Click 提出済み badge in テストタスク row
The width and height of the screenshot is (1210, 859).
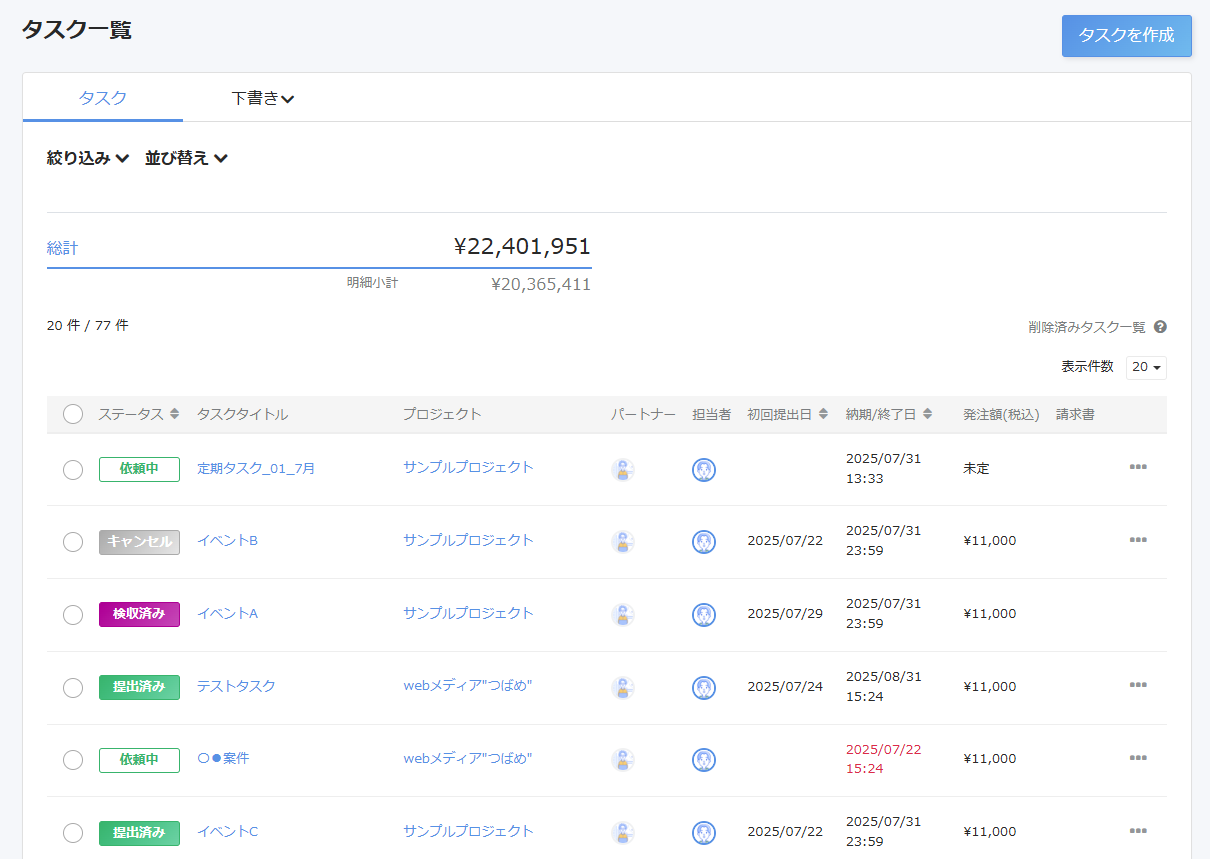(x=139, y=687)
